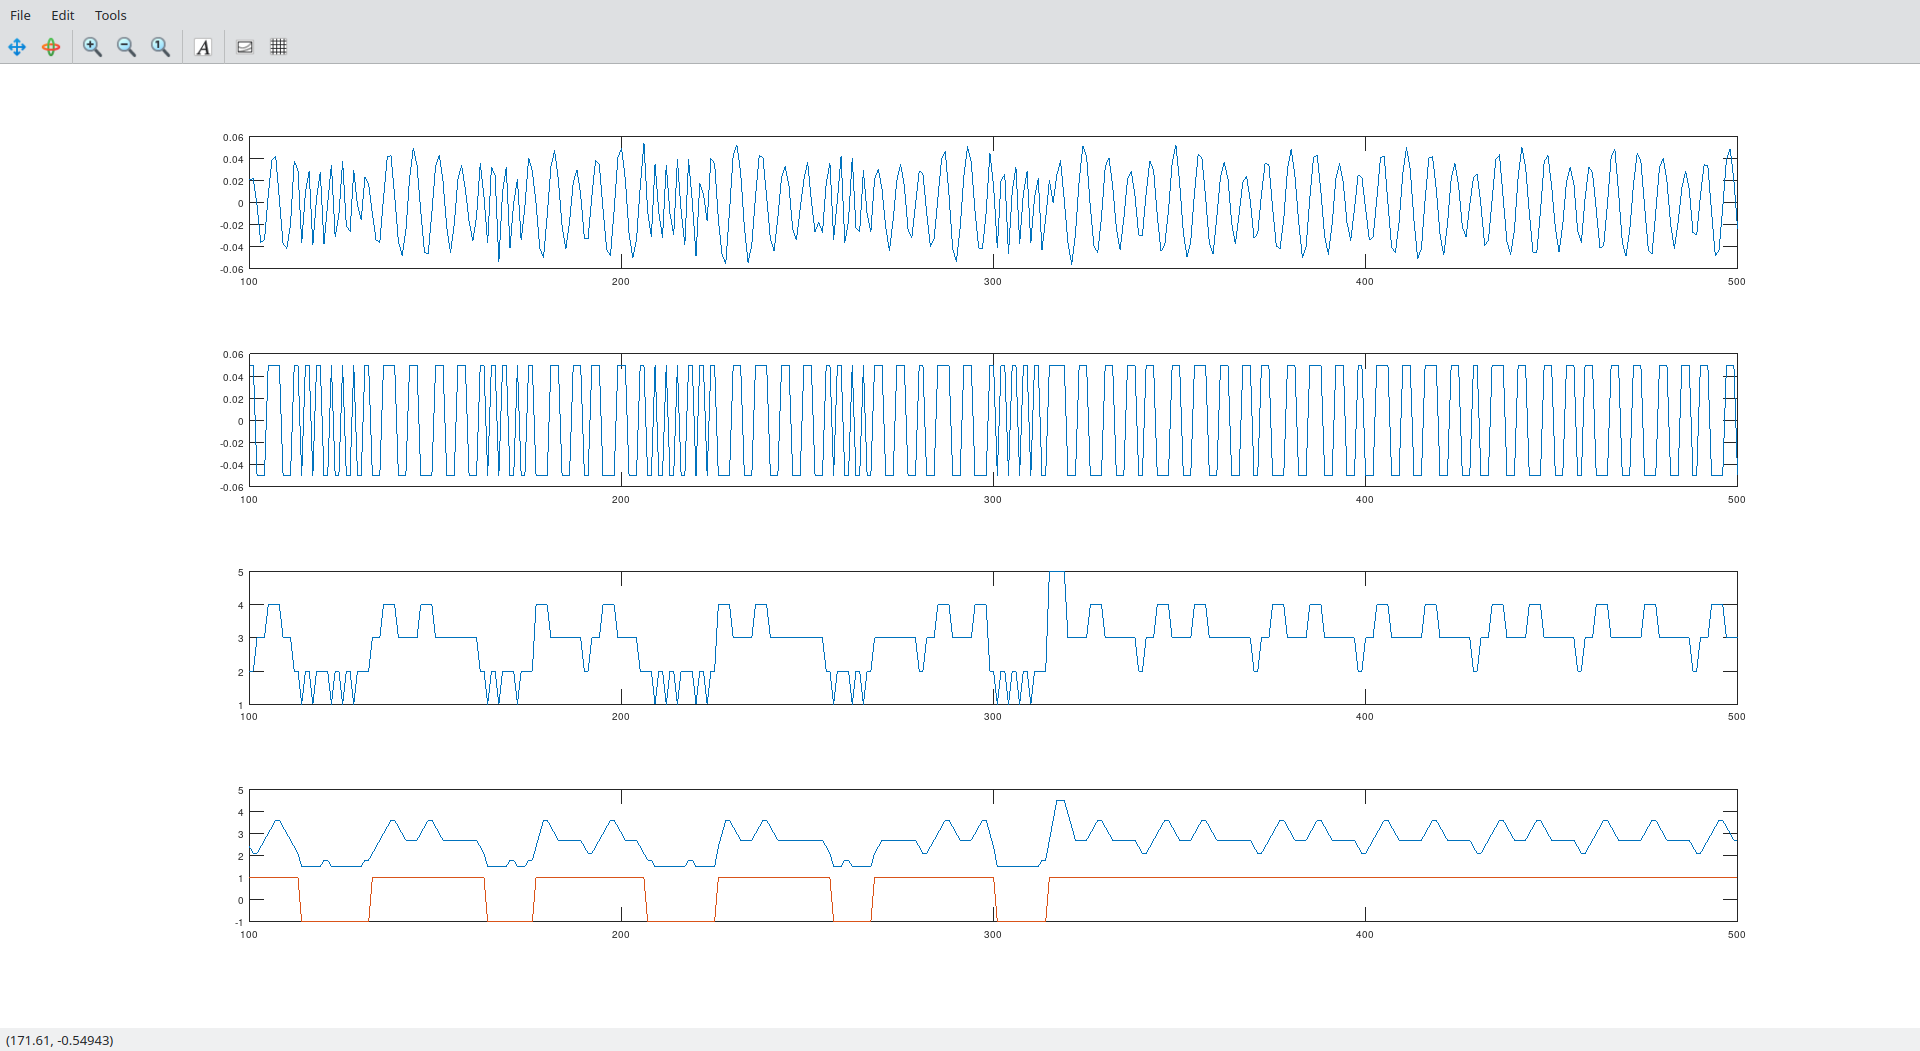Click inside the third subplot step signal

[x=993, y=638]
